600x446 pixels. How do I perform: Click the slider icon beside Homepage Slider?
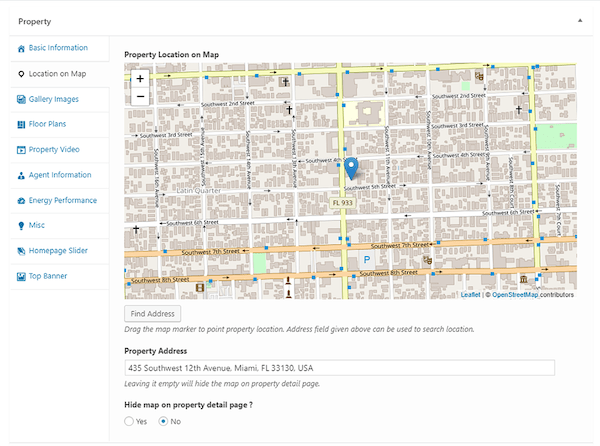tap(21, 251)
